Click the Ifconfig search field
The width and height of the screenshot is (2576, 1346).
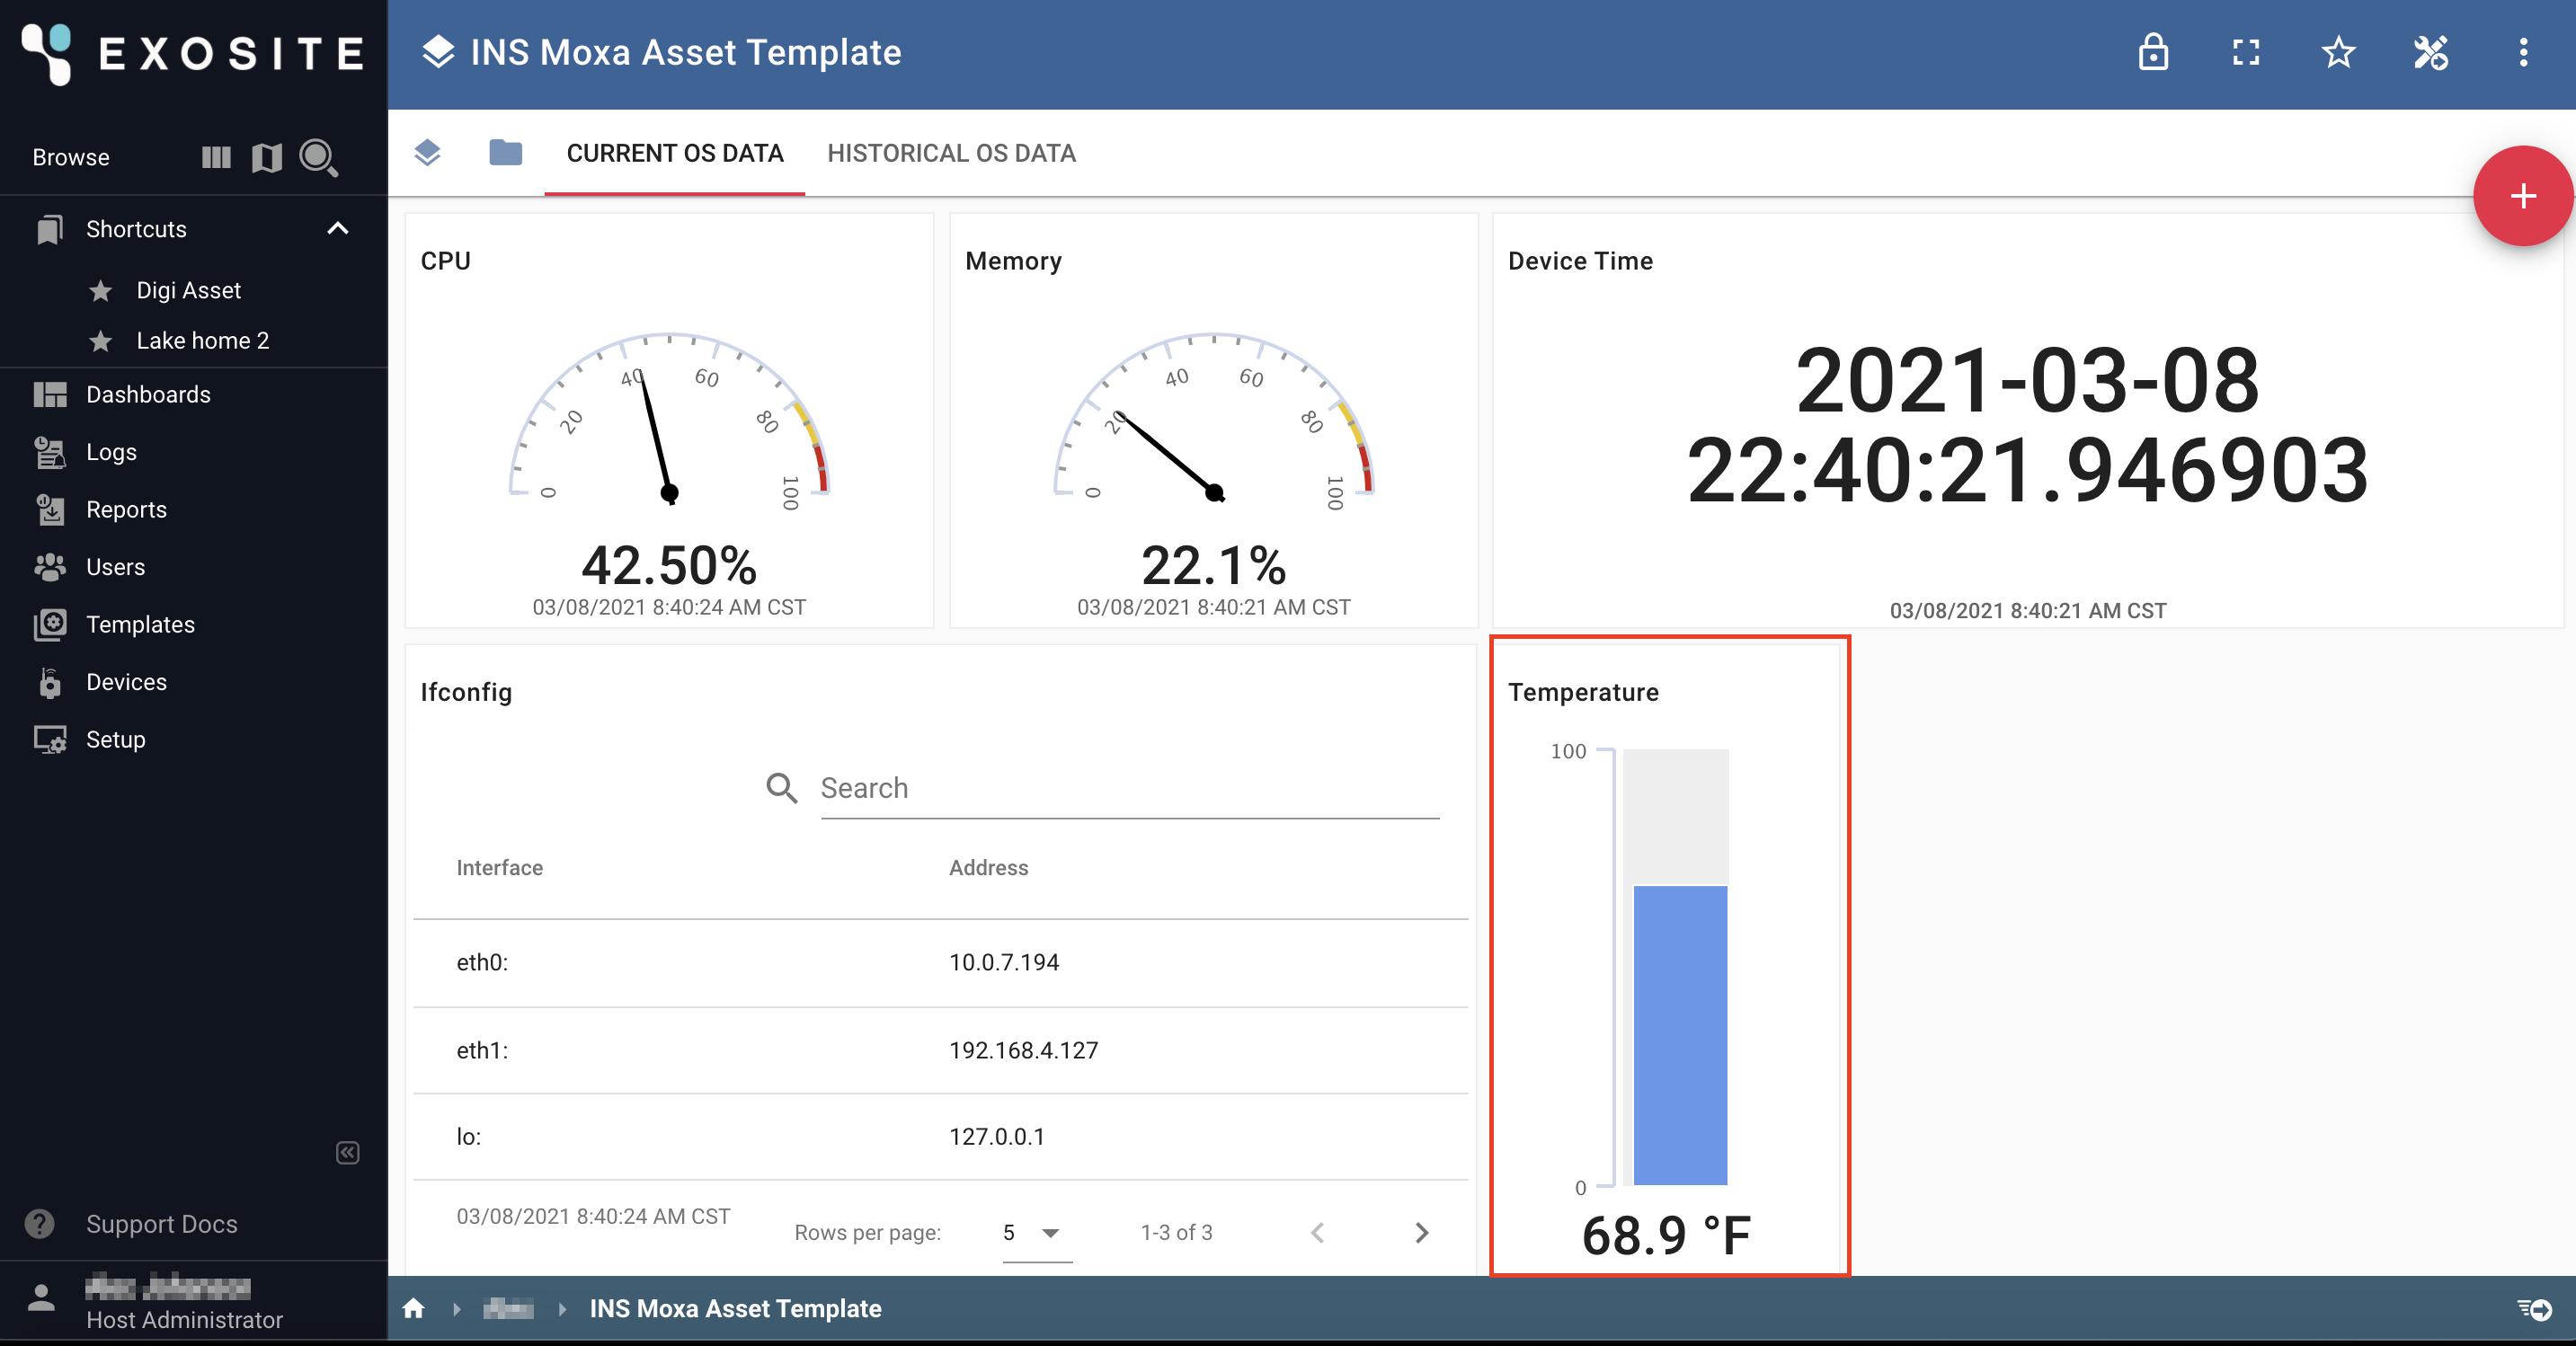(1129, 789)
